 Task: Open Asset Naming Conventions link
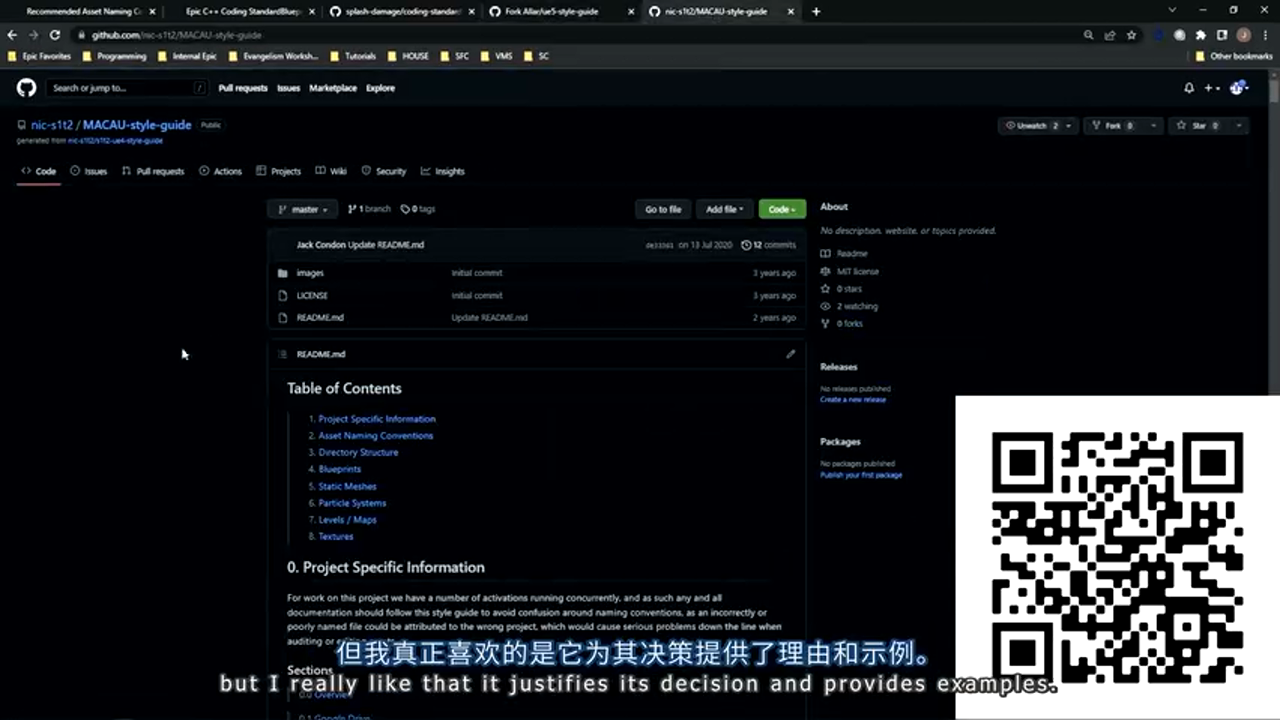(x=375, y=436)
